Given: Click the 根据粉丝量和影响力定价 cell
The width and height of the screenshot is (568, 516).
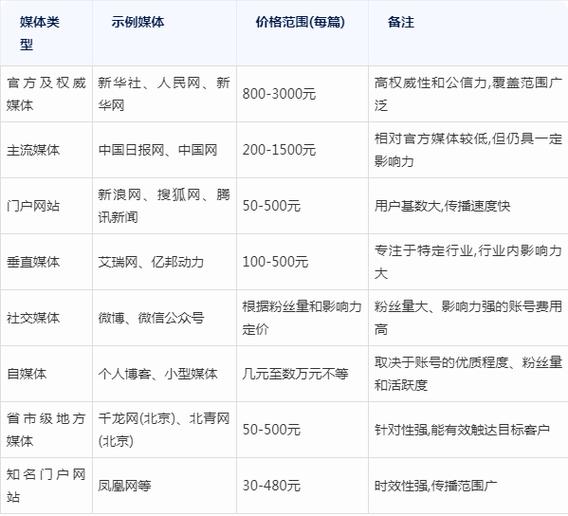Looking at the screenshot, I should 302,318.
